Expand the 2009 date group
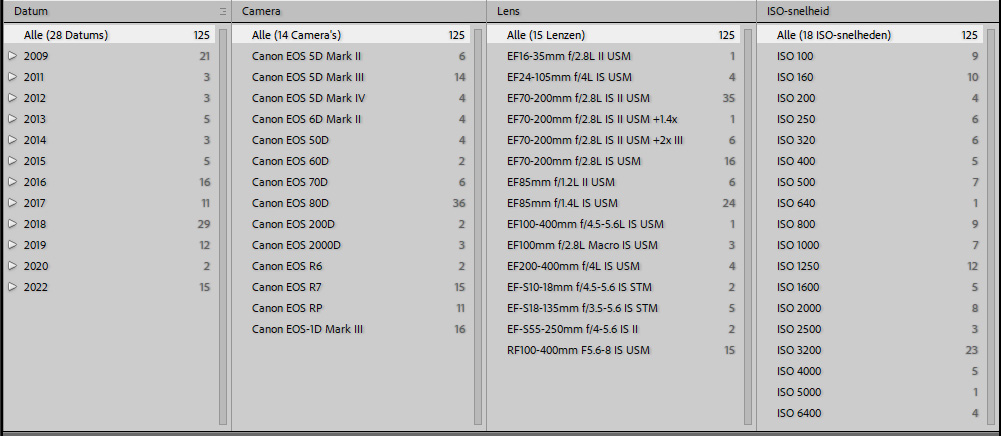The image size is (1001, 436). pyautogui.click(x=13, y=56)
